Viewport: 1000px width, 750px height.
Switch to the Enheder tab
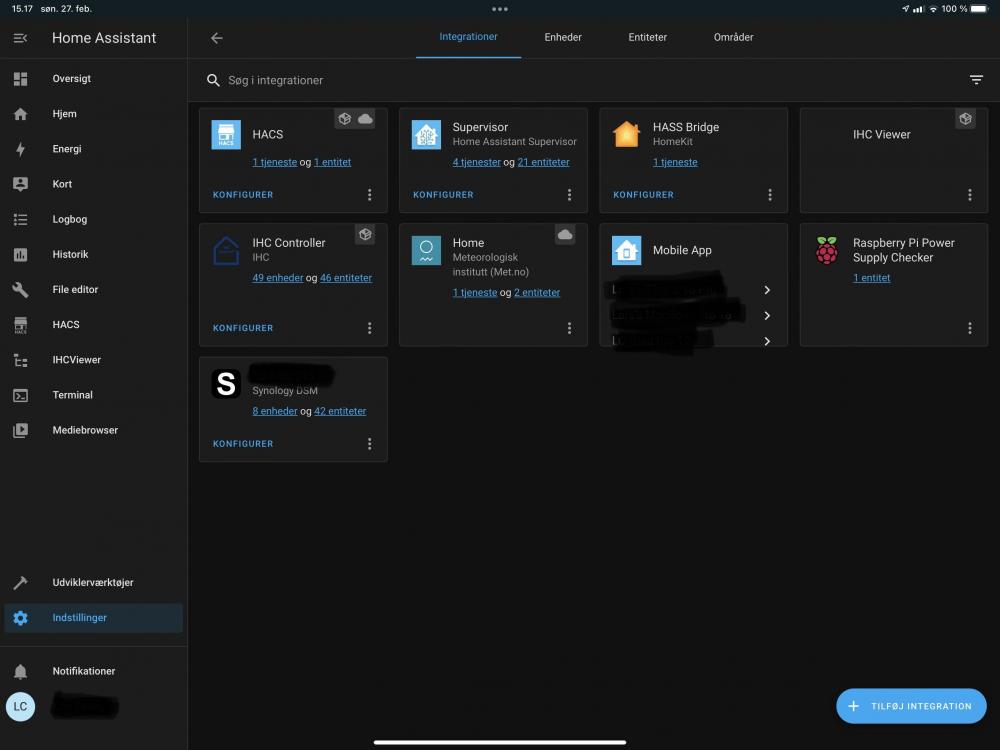[563, 37]
